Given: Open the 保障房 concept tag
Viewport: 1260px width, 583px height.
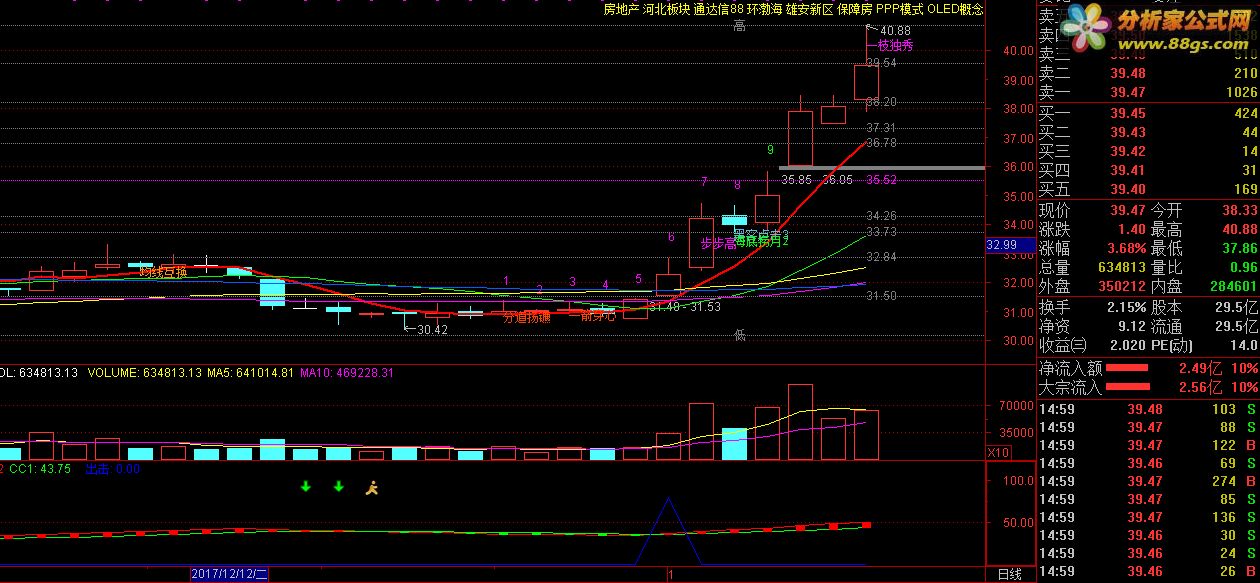Looking at the screenshot, I should point(855,9).
